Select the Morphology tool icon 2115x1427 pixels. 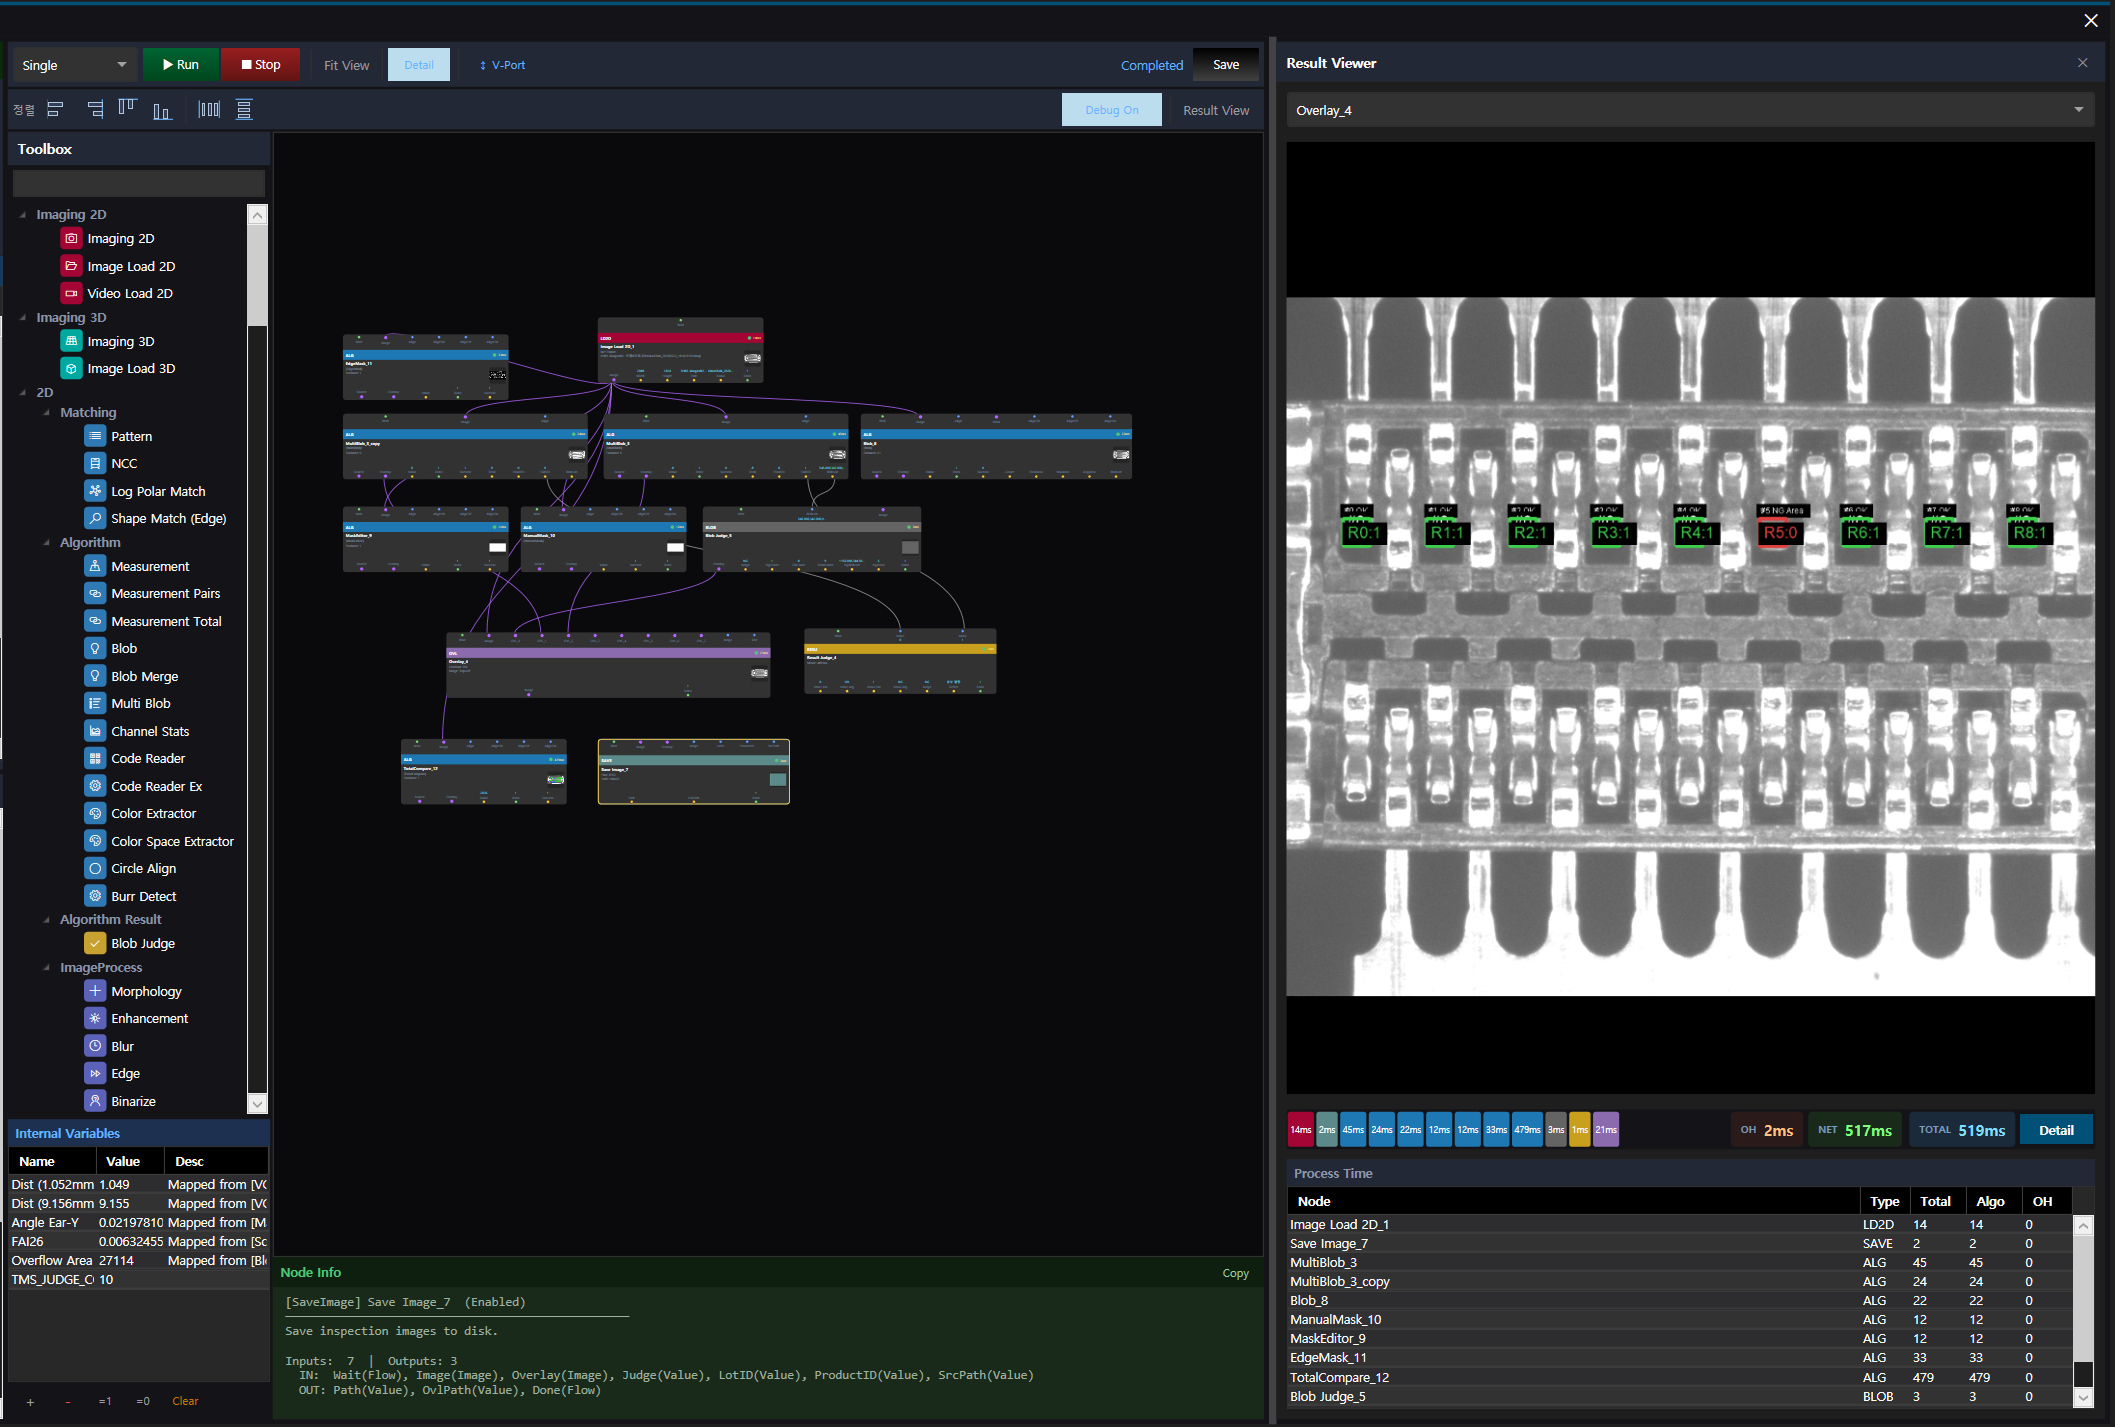tap(95, 991)
